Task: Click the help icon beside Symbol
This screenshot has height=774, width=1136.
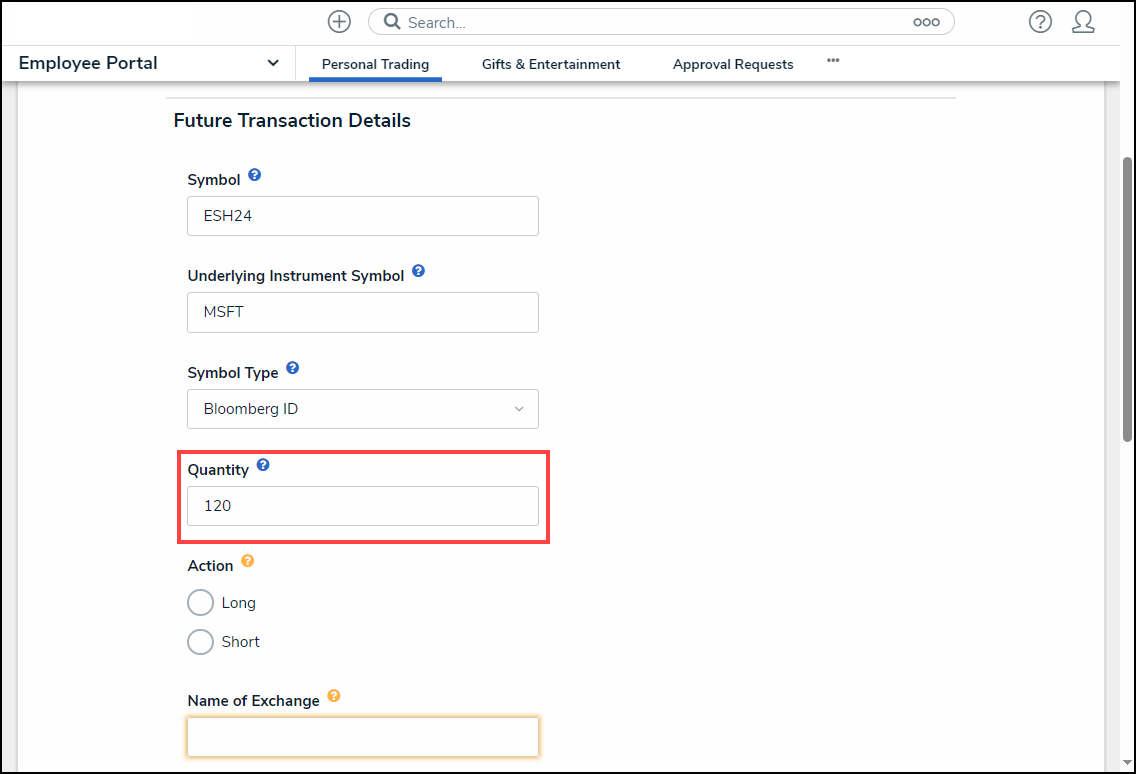Action: coord(255,176)
